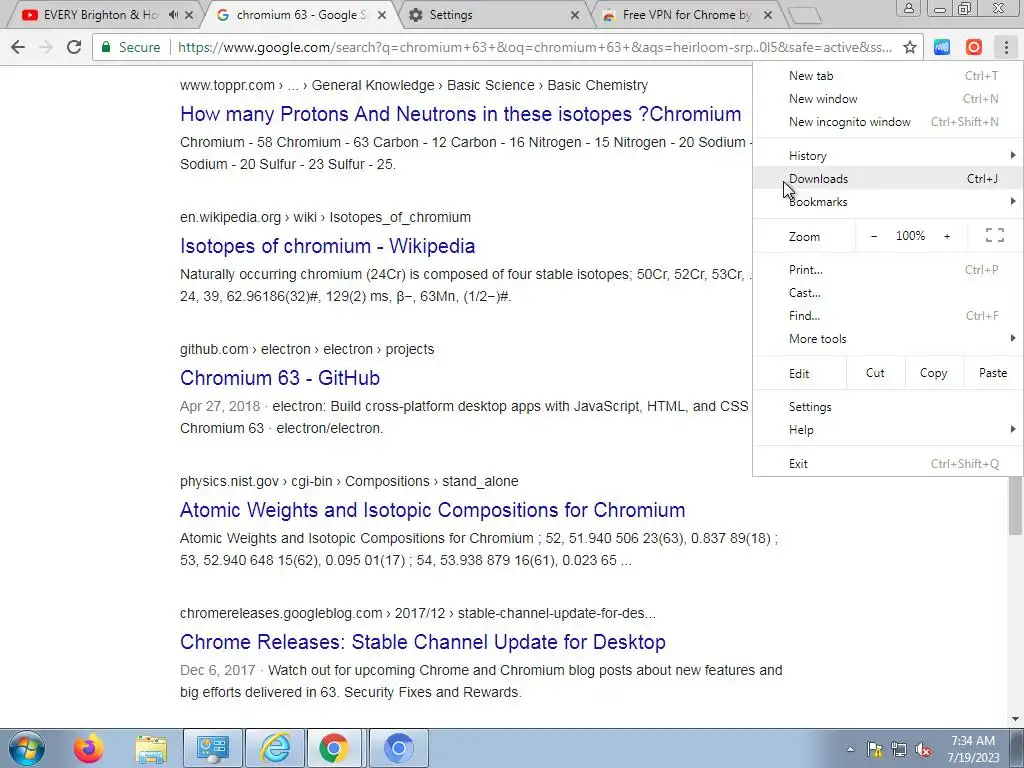Click Copy in the Edit row
Viewport: 1024px width, 768px height.
[x=934, y=373]
